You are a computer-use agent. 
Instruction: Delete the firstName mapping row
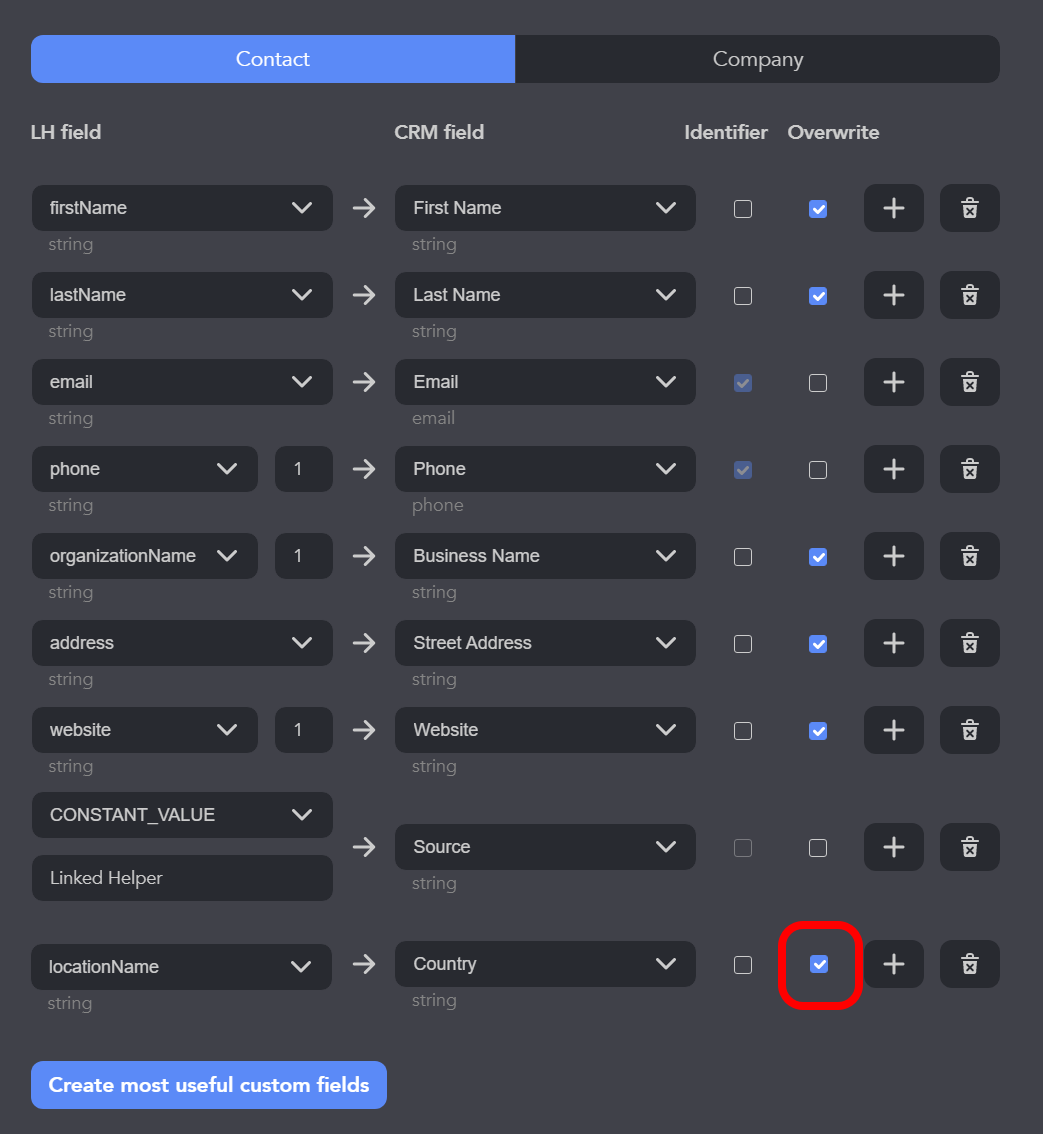[x=969, y=208]
